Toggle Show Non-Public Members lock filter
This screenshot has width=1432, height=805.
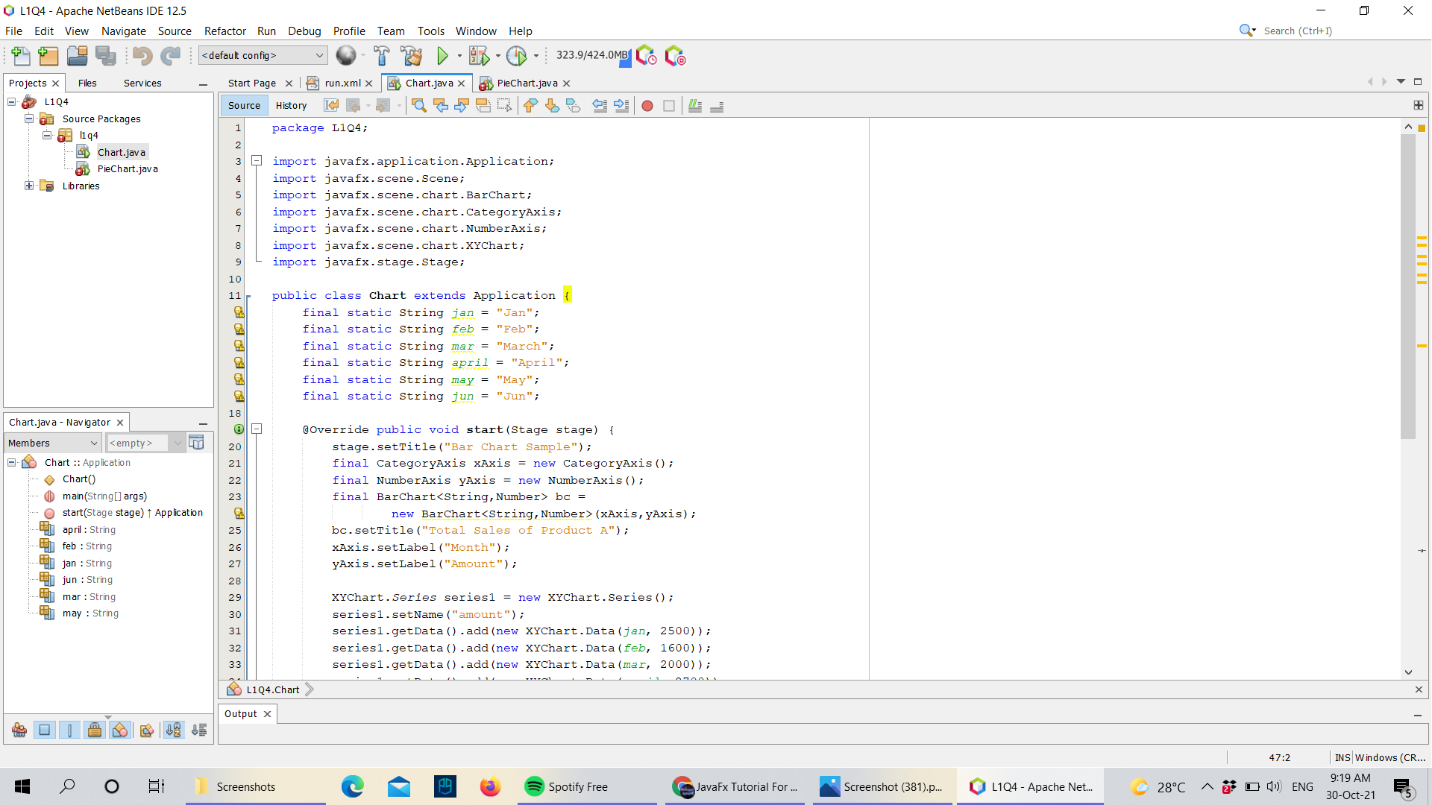pyautogui.click(x=94, y=730)
